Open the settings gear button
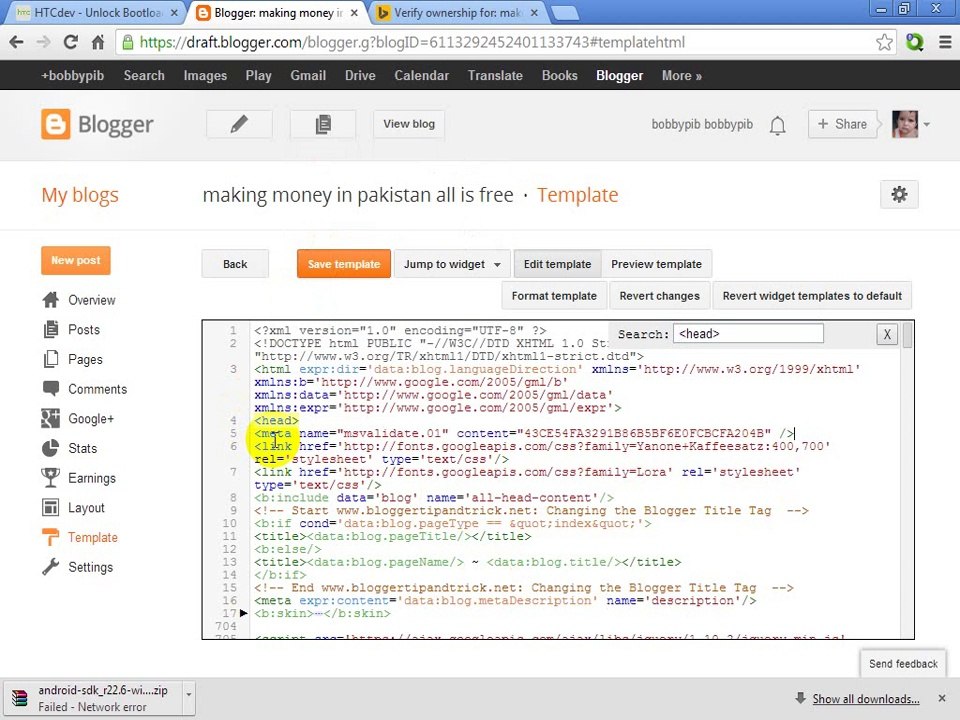The image size is (960, 720). tap(899, 195)
